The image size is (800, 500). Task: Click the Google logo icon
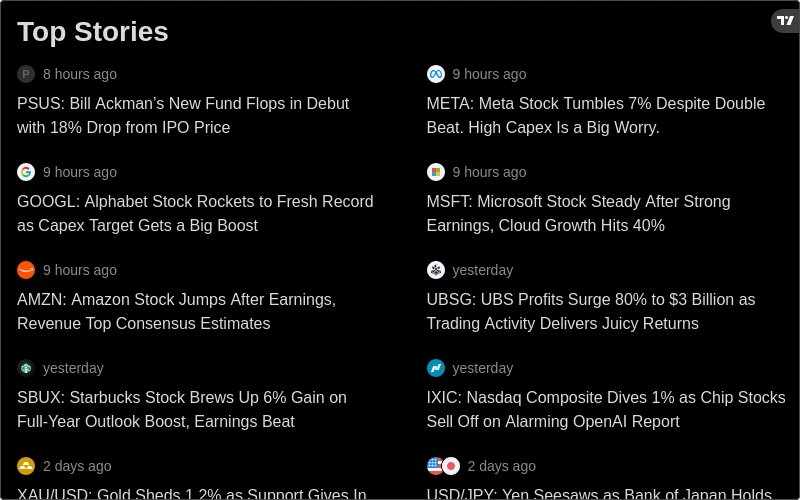26,172
